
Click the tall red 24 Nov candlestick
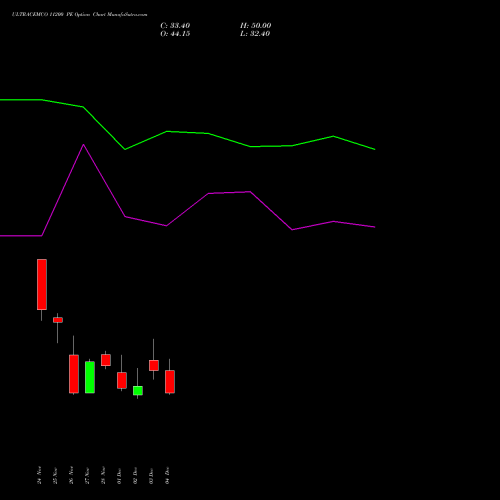click(x=42, y=284)
